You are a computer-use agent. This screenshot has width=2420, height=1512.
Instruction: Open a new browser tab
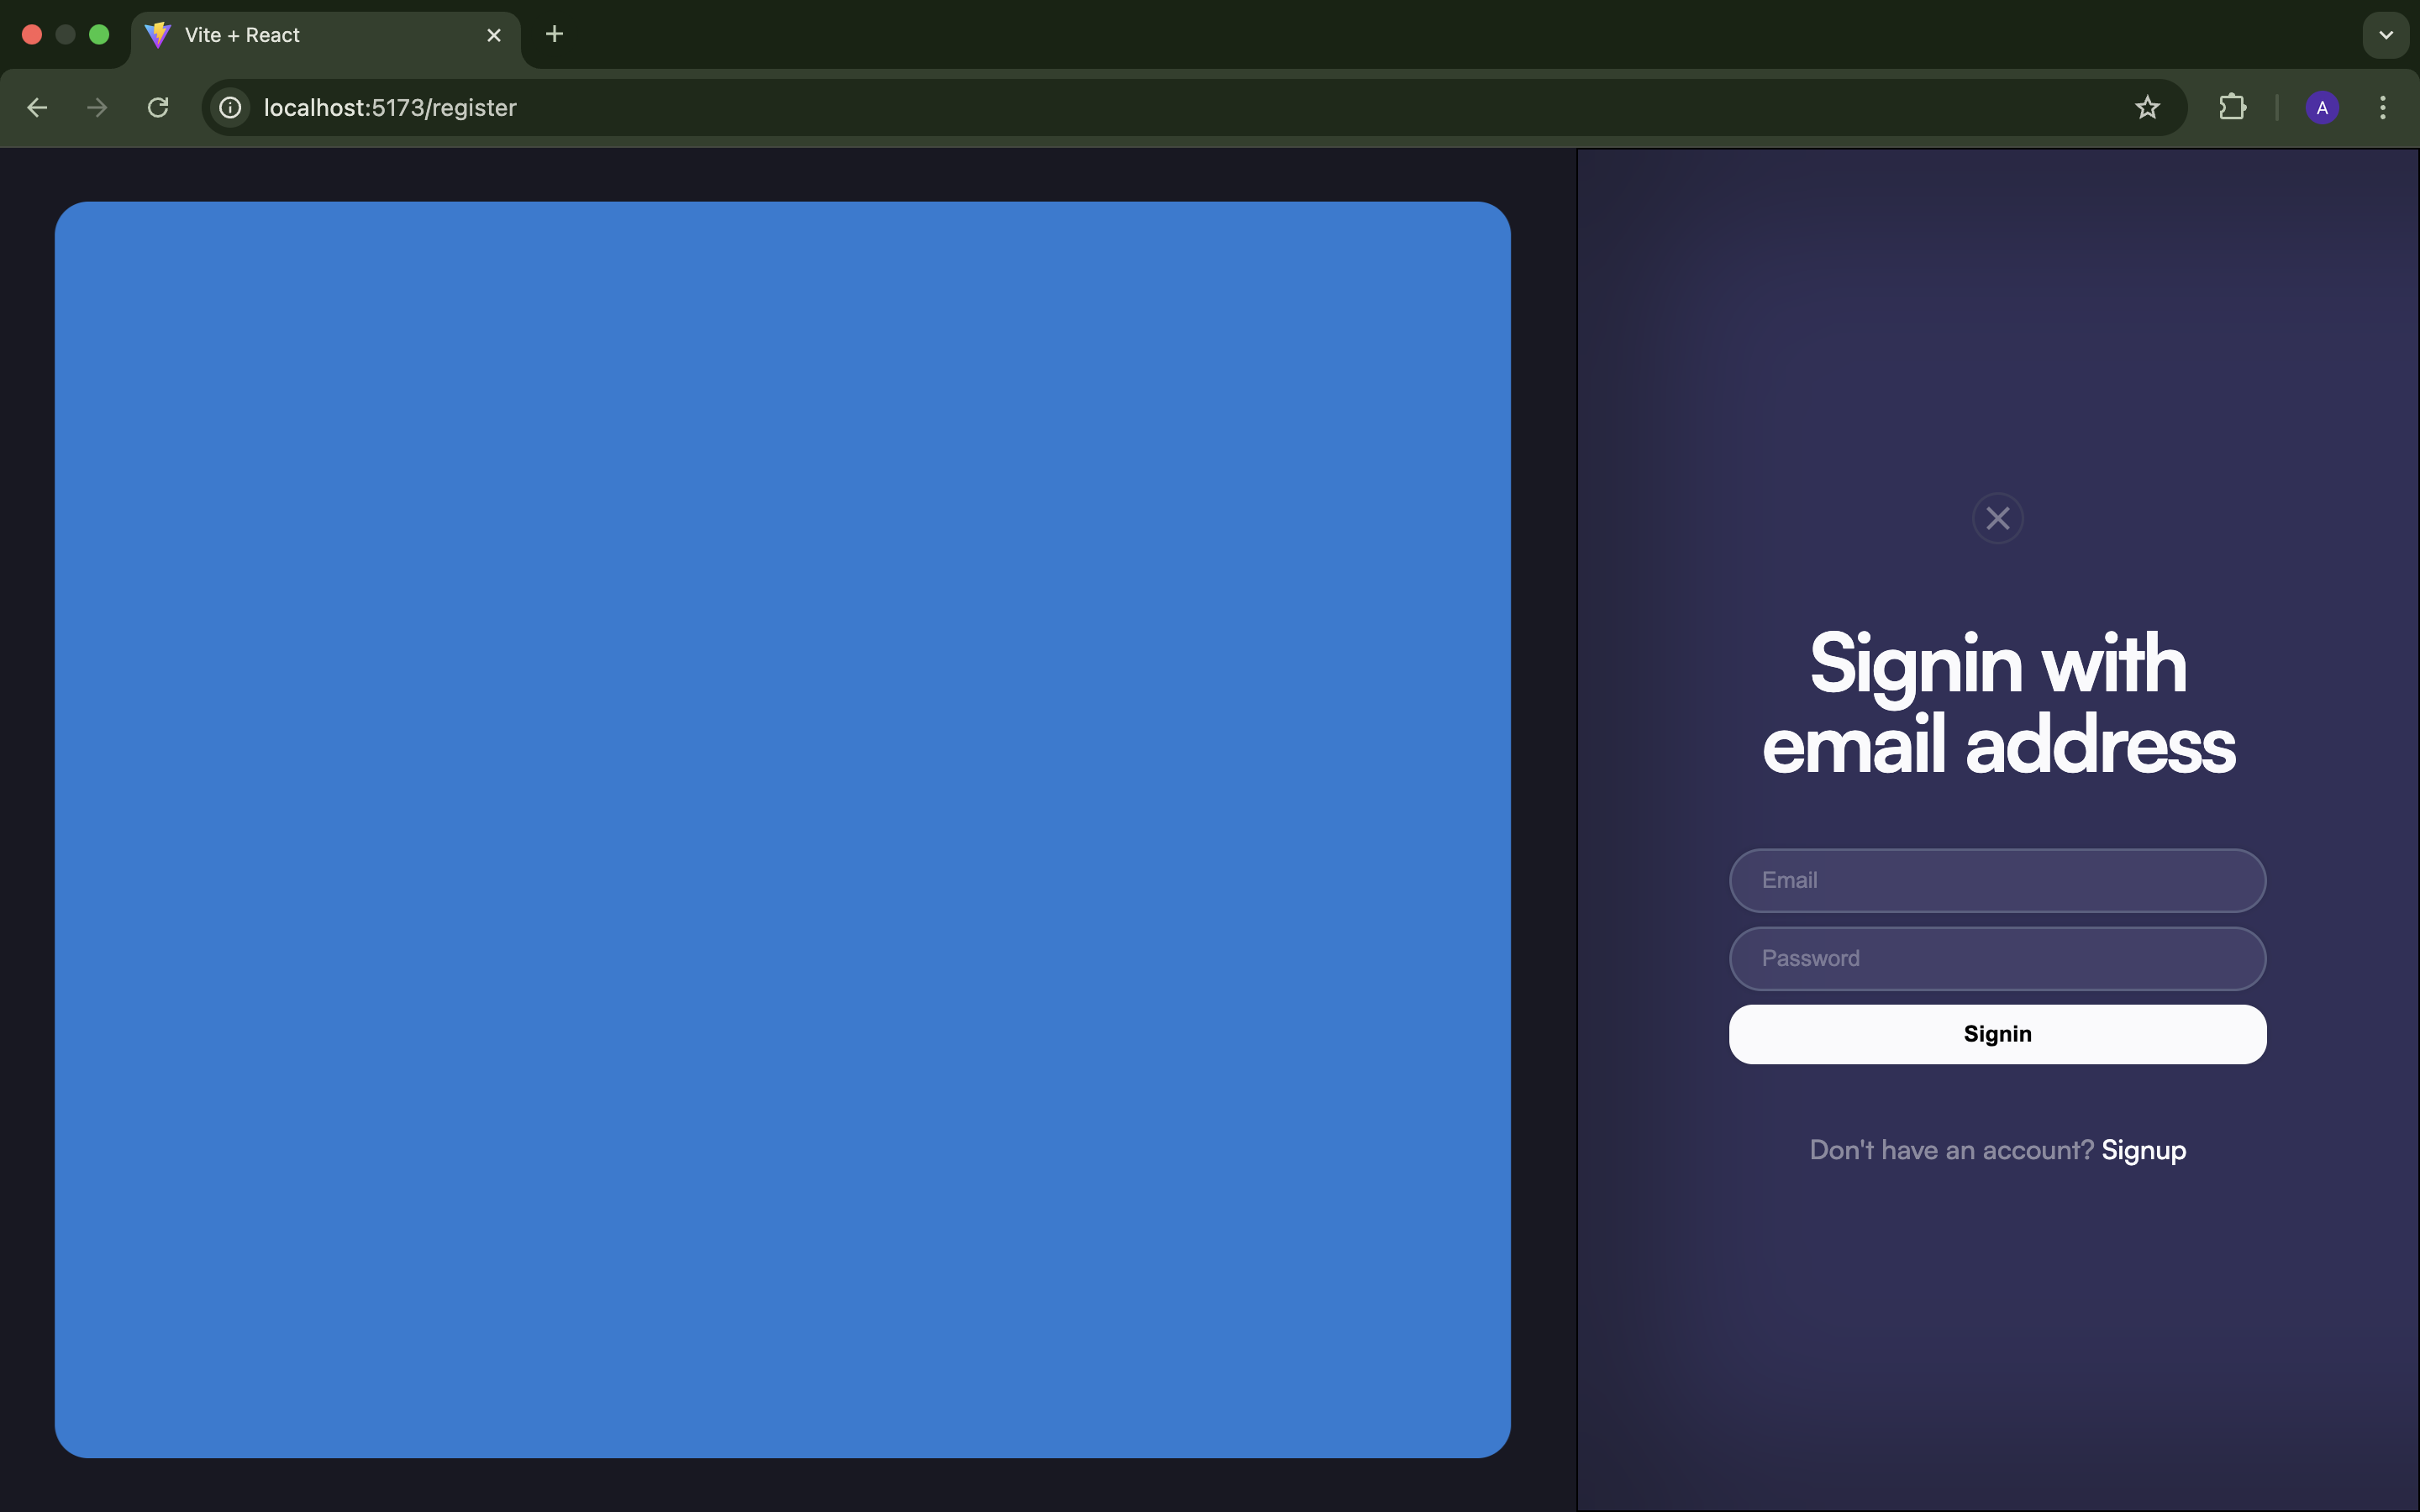[554, 35]
